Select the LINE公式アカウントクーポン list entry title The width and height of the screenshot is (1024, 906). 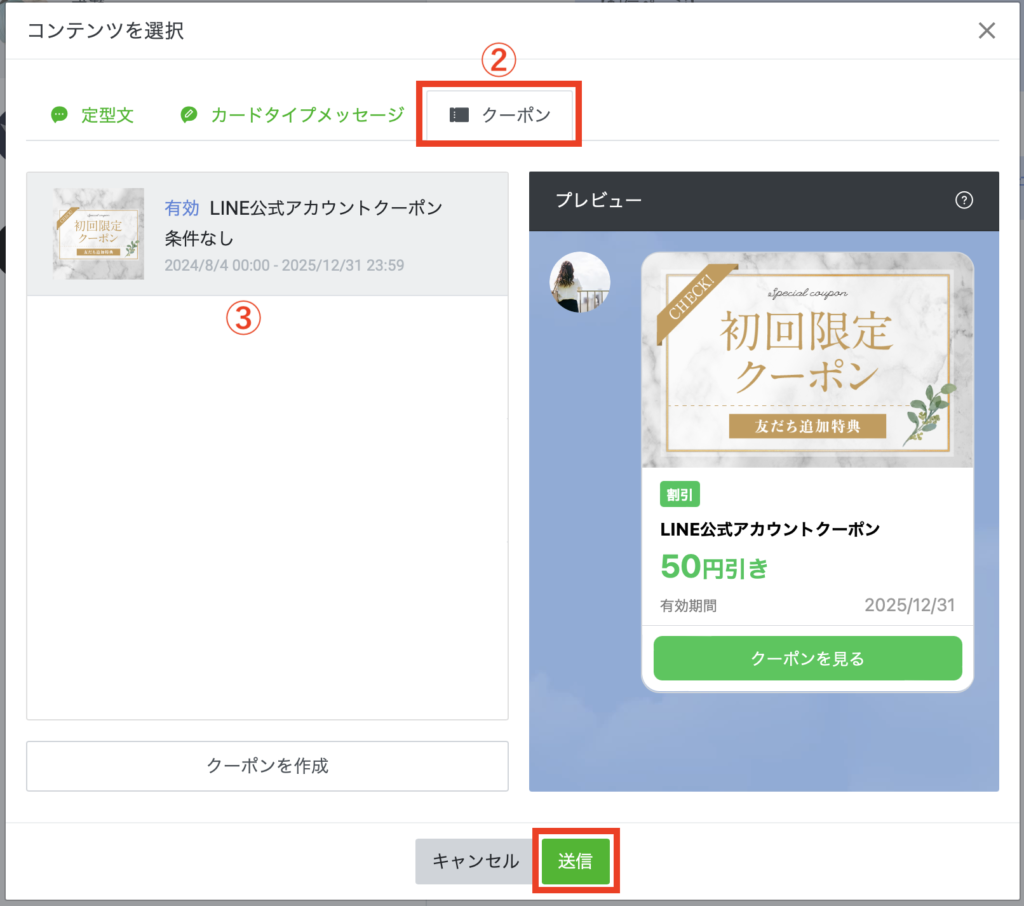point(325,208)
